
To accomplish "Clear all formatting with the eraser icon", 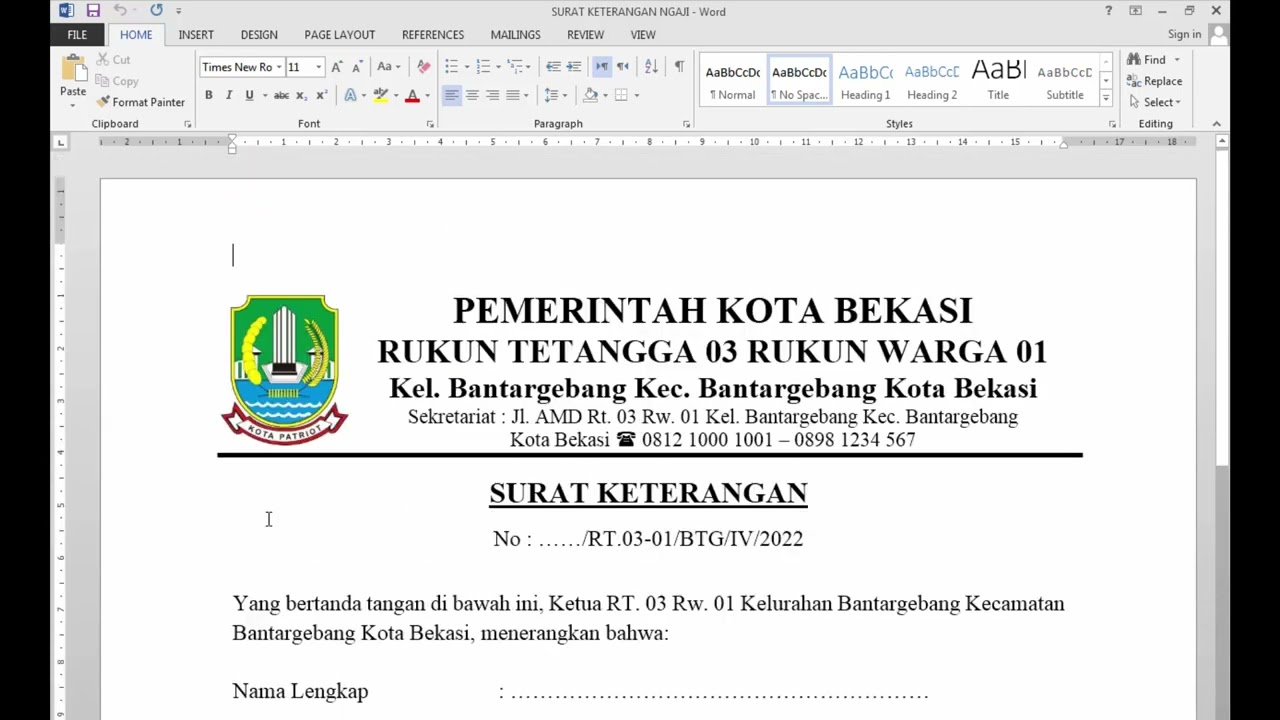I will 424,67.
